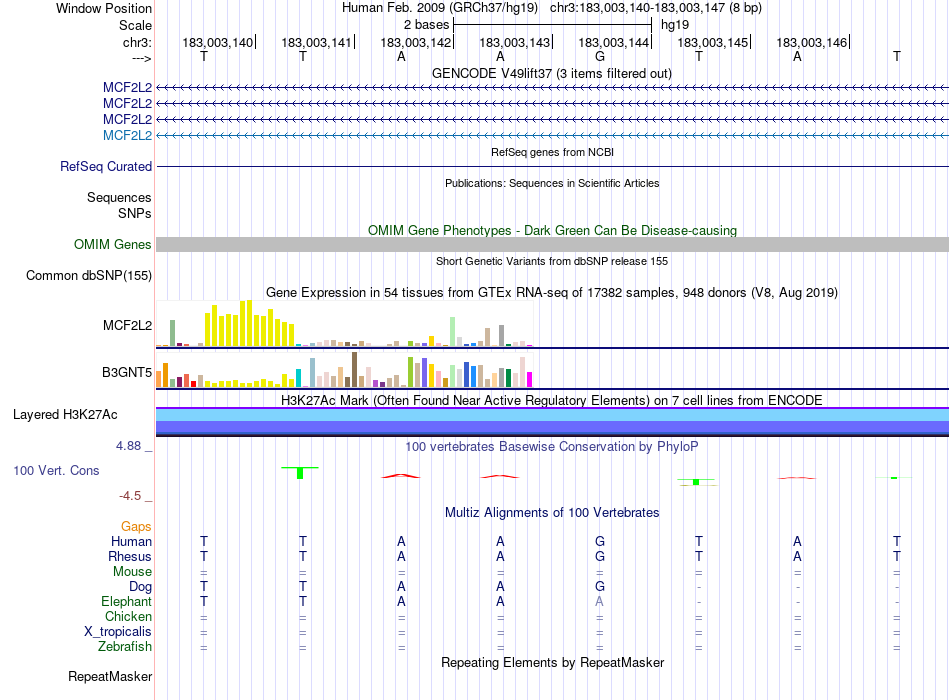
Task: Click the 4.88 PhyloP maximum value
Action: pyautogui.click(x=128, y=446)
